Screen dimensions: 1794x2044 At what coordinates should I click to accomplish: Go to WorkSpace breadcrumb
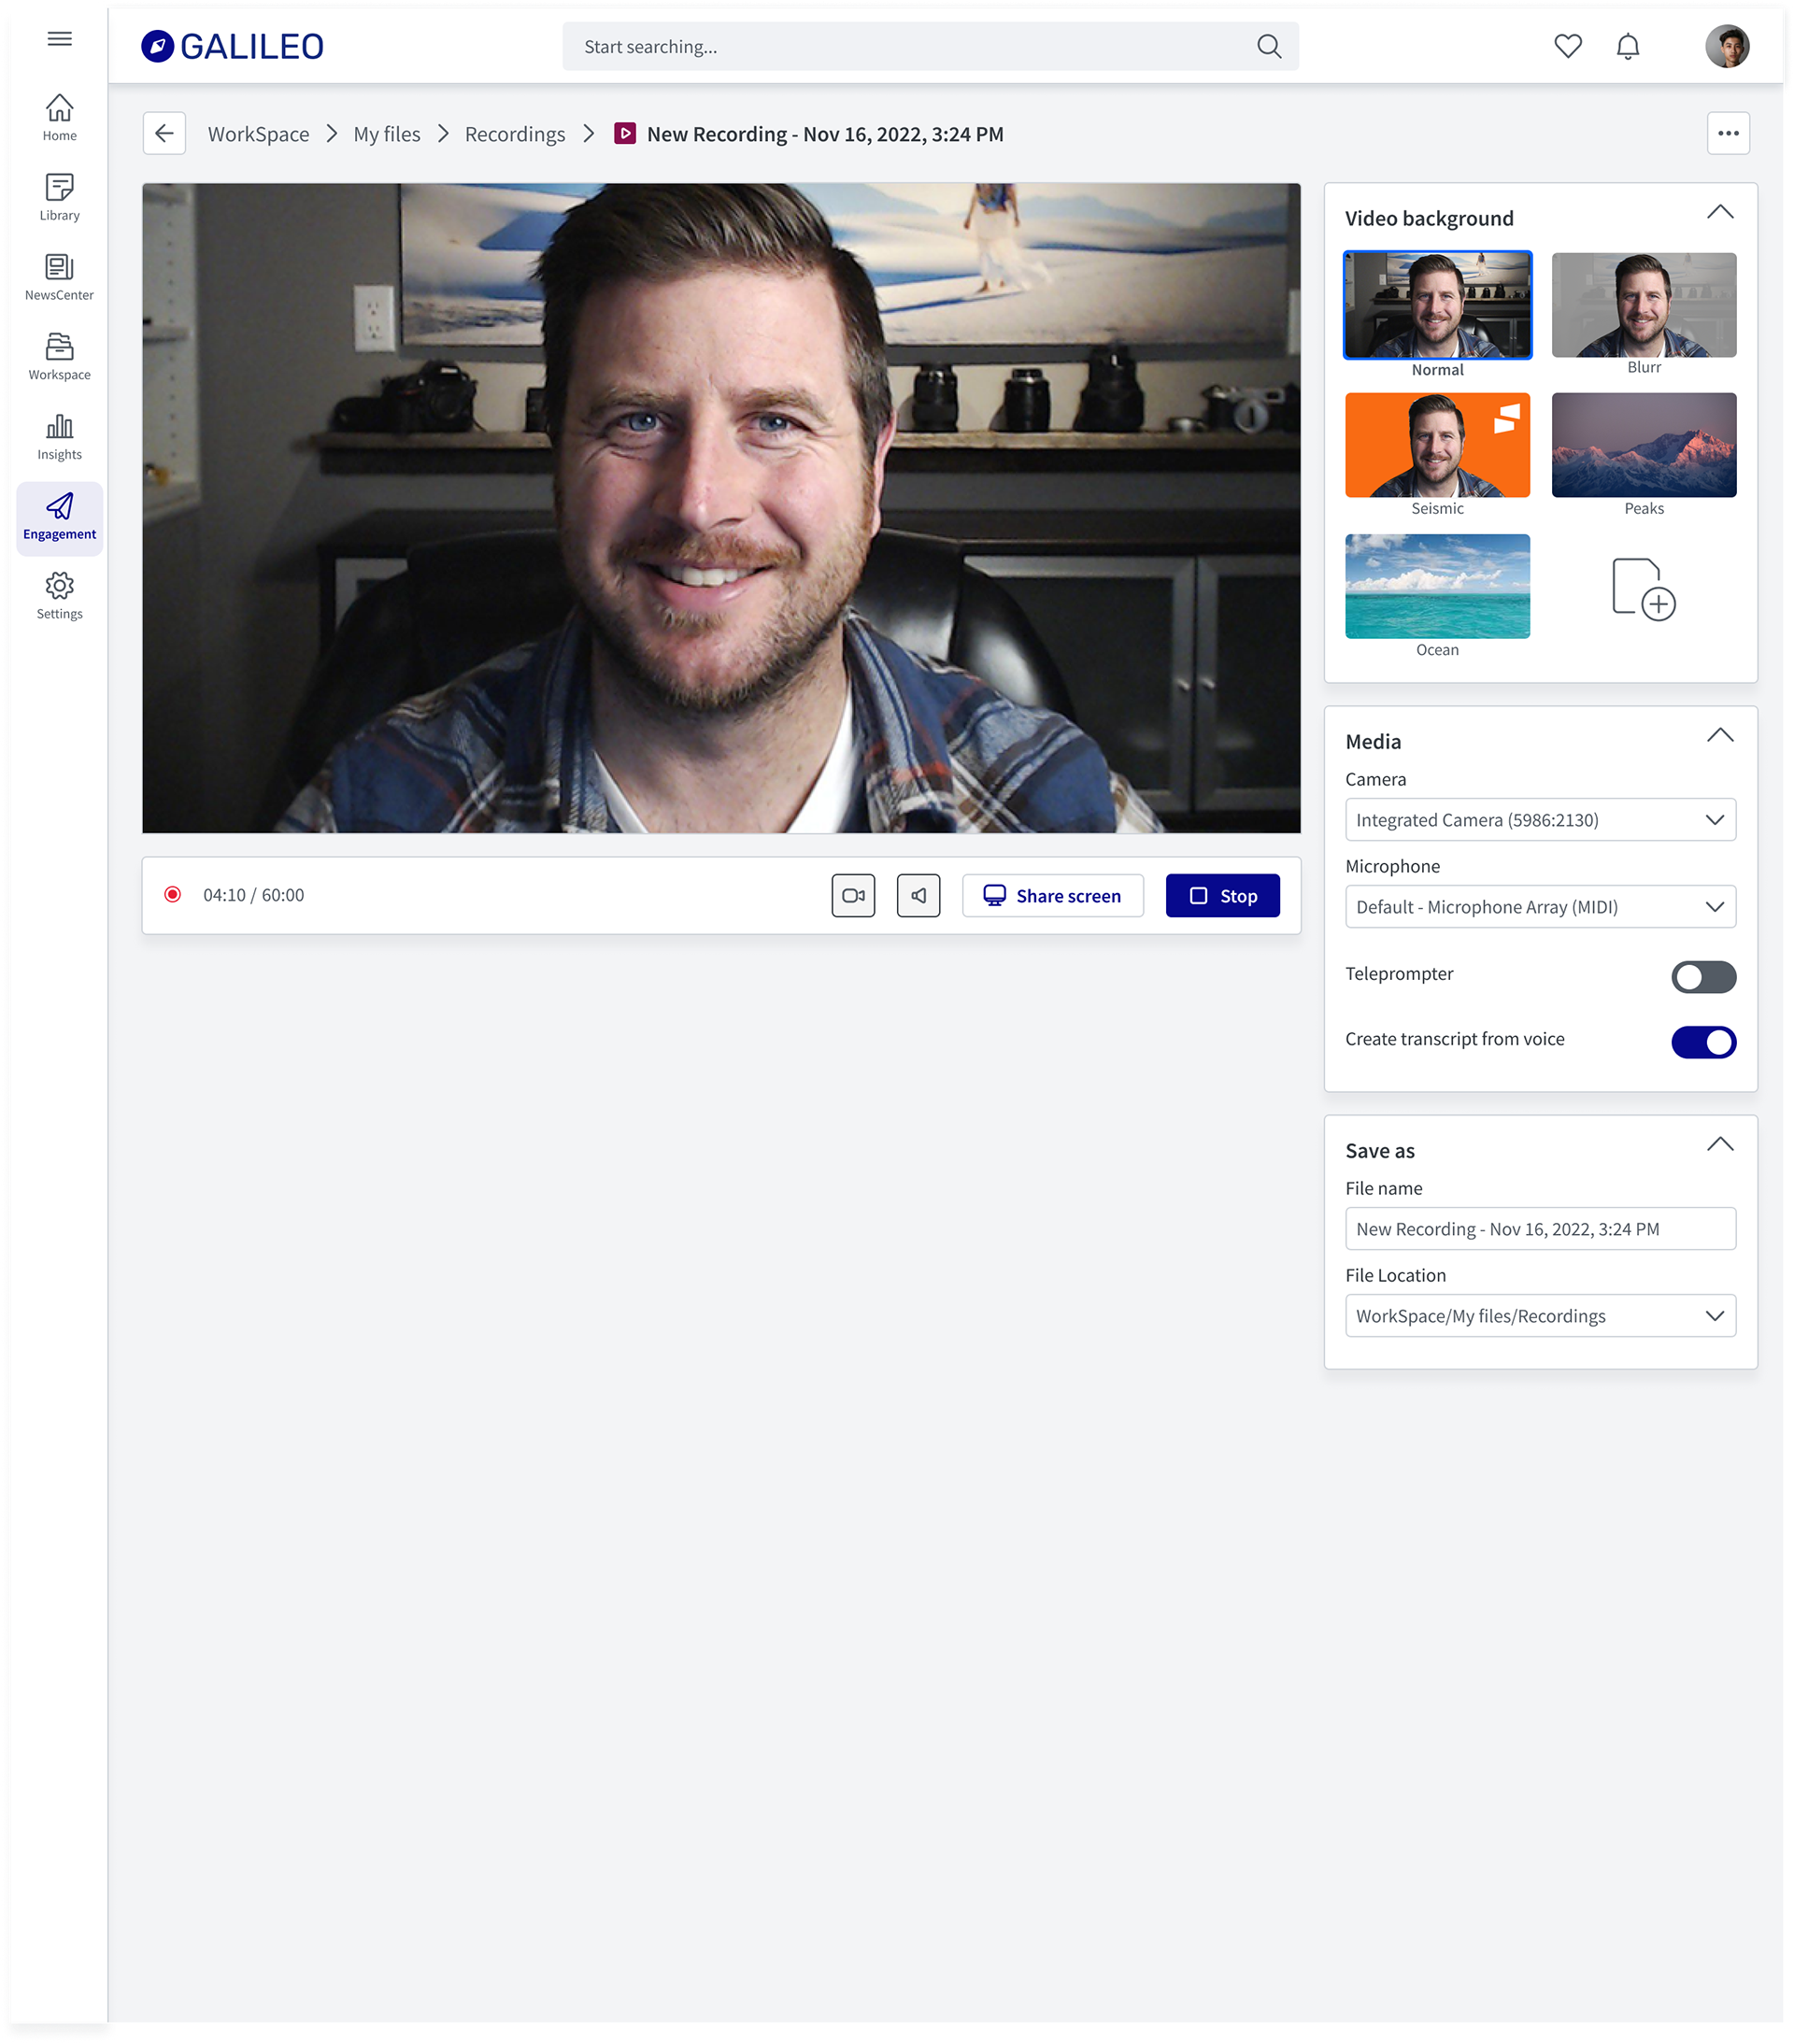pos(258,134)
